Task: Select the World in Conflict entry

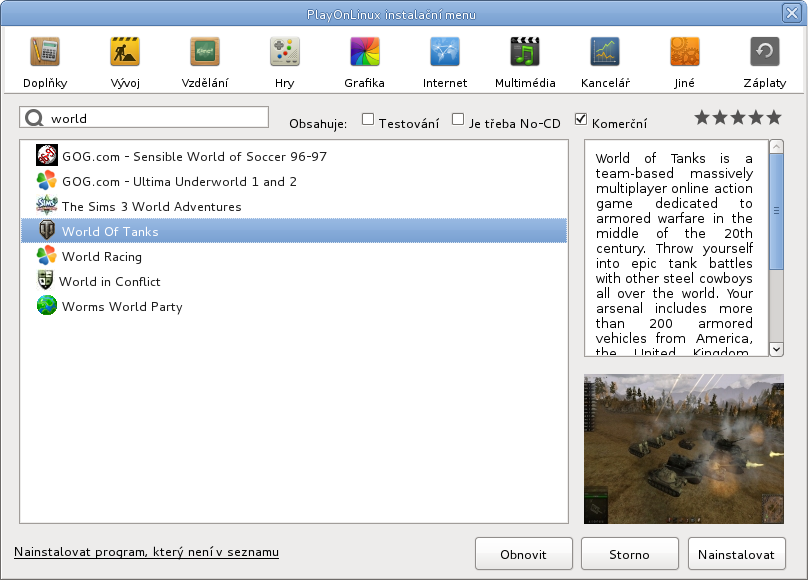Action: pyautogui.click(x=294, y=281)
